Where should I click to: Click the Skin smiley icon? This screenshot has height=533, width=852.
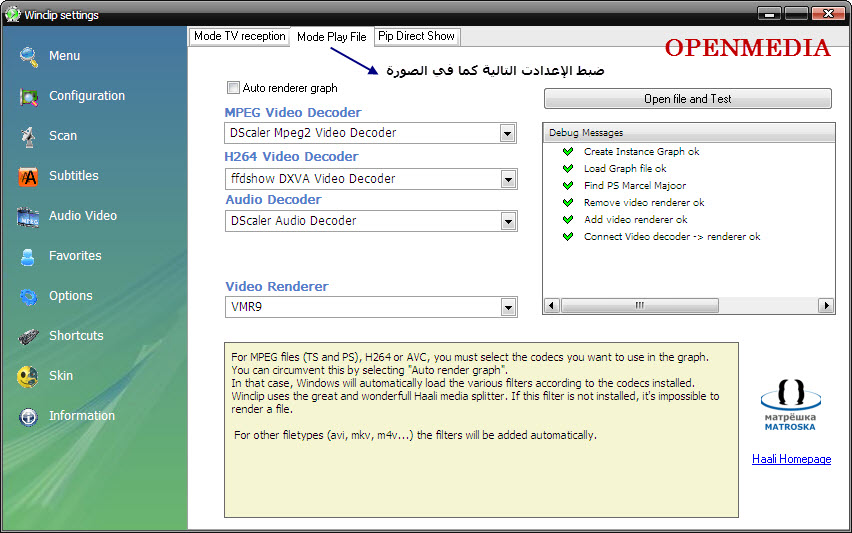(28, 377)
